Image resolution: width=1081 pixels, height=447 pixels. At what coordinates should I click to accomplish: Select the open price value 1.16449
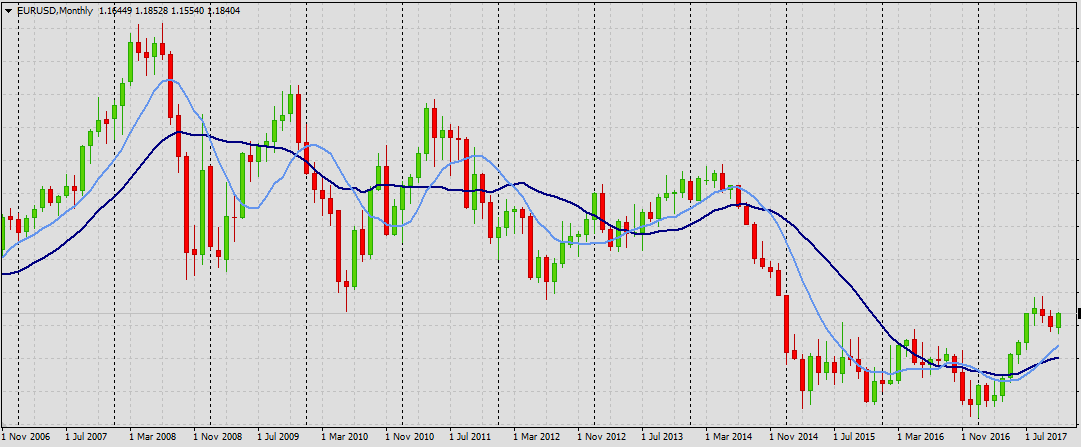point(116,11)
